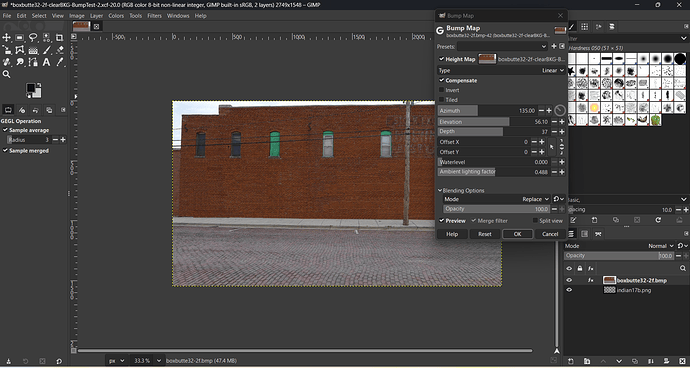Screen dimensions: 690x368
Task: Enable the Tiled checkbox
Action: pos(441,100)
